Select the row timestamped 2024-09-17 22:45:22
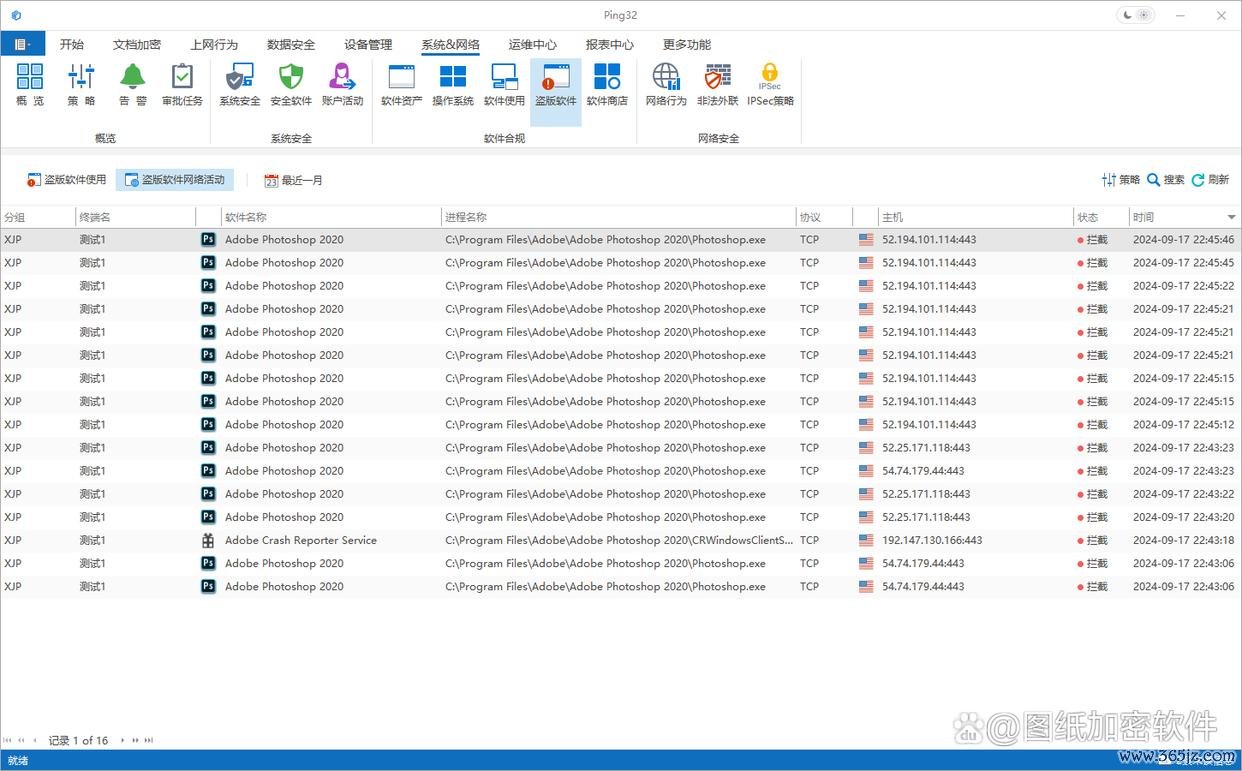 620,286
